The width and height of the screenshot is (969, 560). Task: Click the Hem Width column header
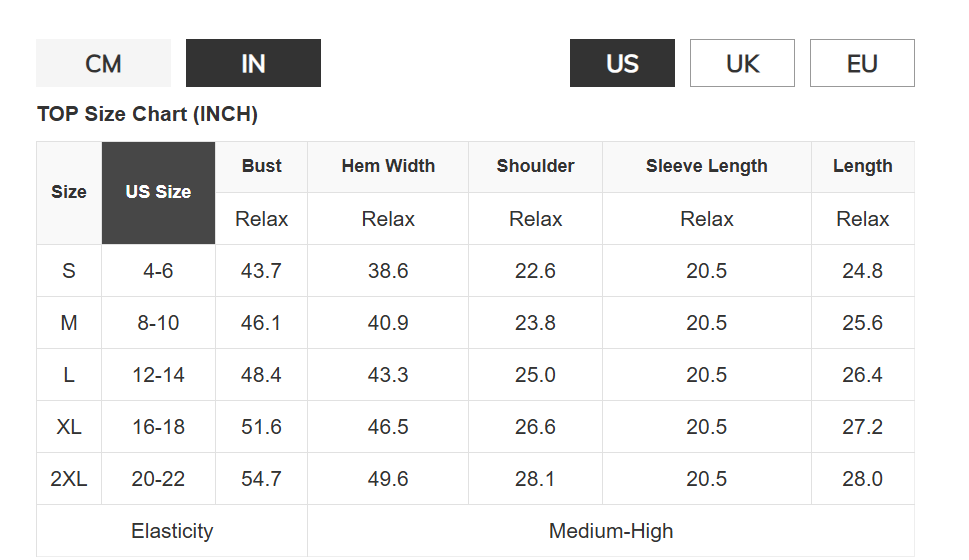point(388,166)
